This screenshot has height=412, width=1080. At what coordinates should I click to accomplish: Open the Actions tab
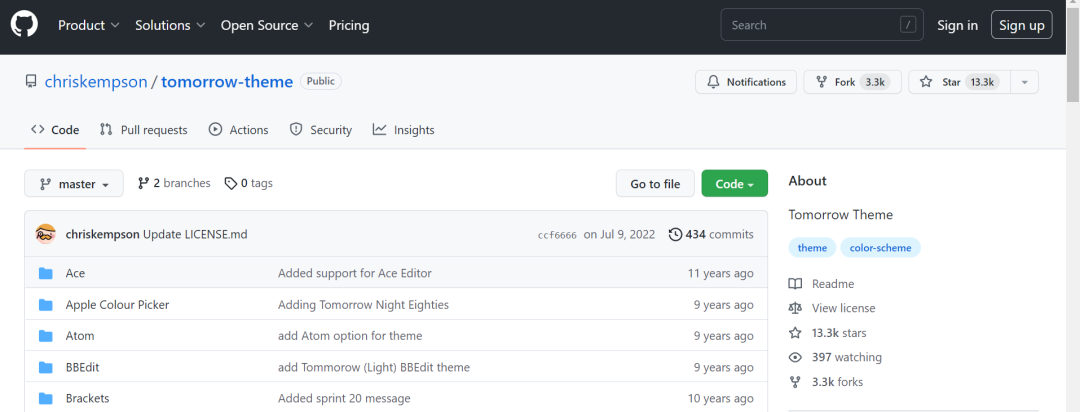click(x=238, y=130)
